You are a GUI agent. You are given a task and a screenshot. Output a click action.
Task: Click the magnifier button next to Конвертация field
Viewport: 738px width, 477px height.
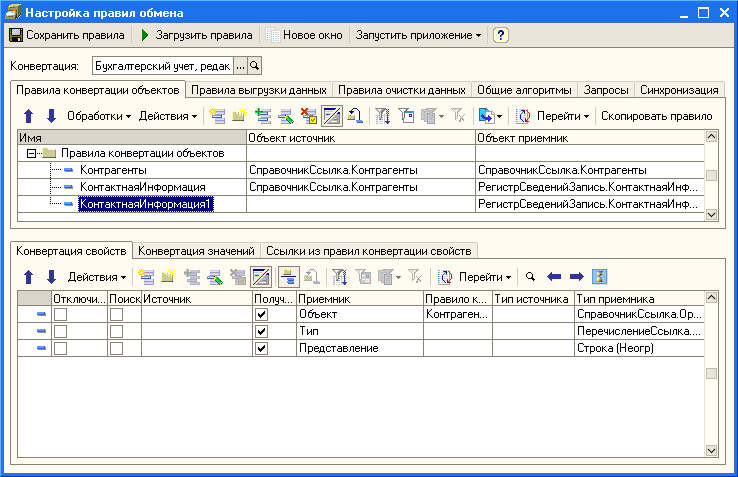coord(254,66)
